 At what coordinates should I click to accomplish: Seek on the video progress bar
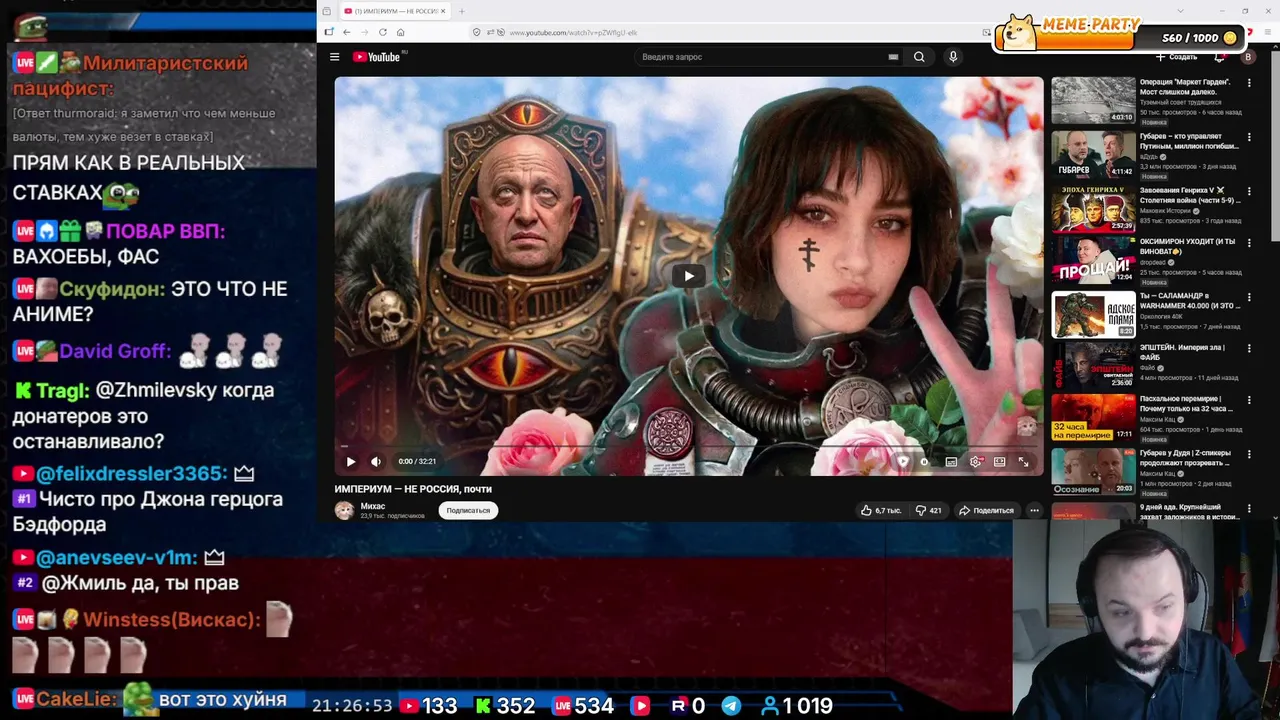tap(688, 447)
